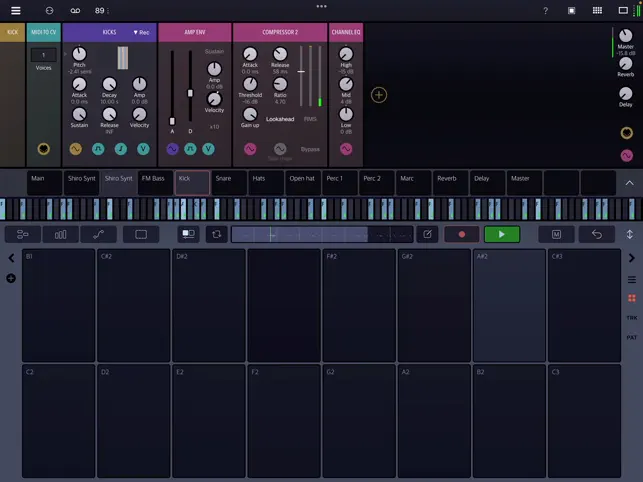Select the Perc 1 track tab
The width and height of the screenshot is (643, 482).
tap(340, 183)
